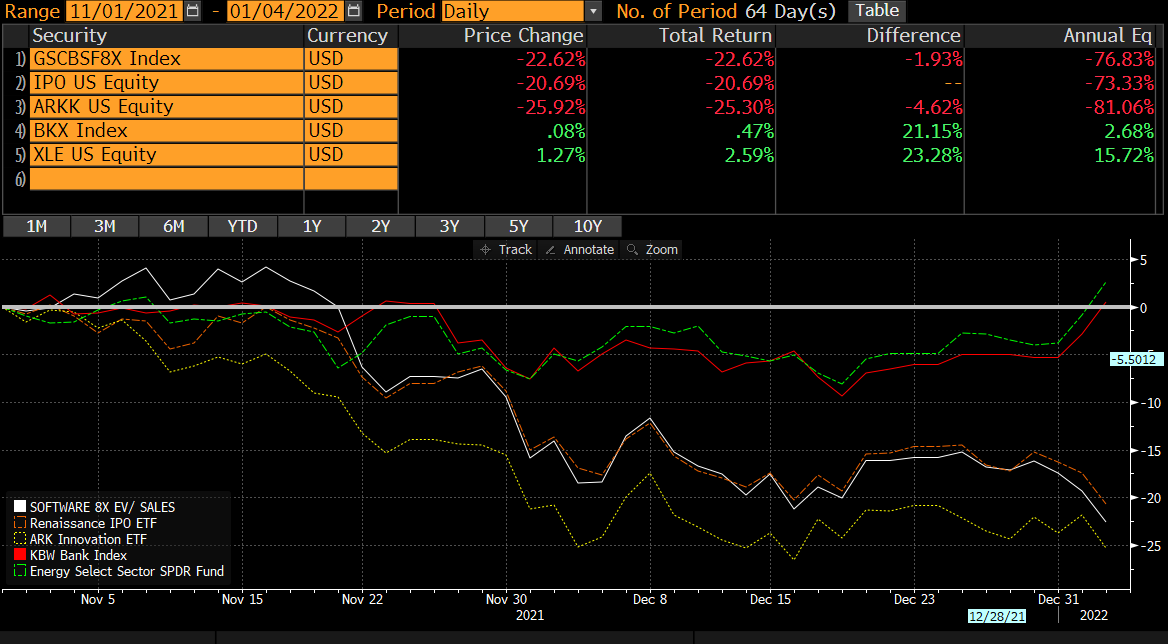Choose the 10Y time range tab
The height and width of the screenshot is (644, 1168).
(x=586, y=226)
